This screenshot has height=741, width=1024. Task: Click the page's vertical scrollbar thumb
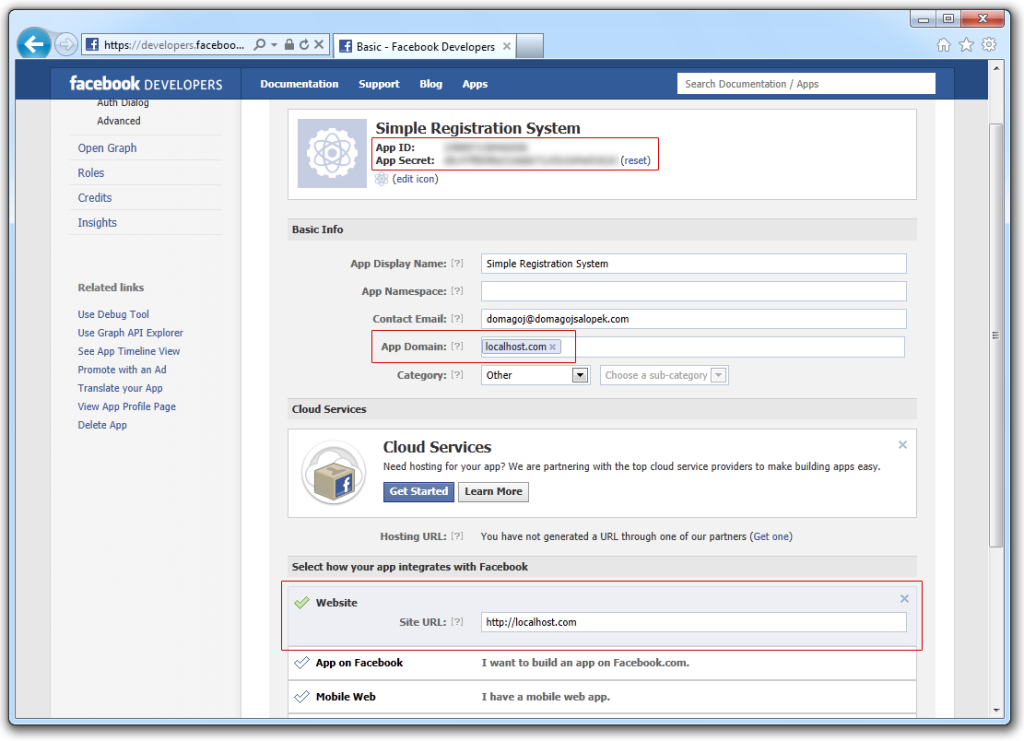995,335
